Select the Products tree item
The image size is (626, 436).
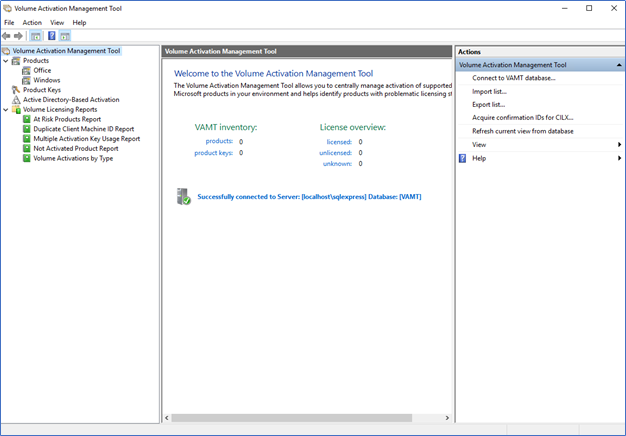tap(36, 61)
